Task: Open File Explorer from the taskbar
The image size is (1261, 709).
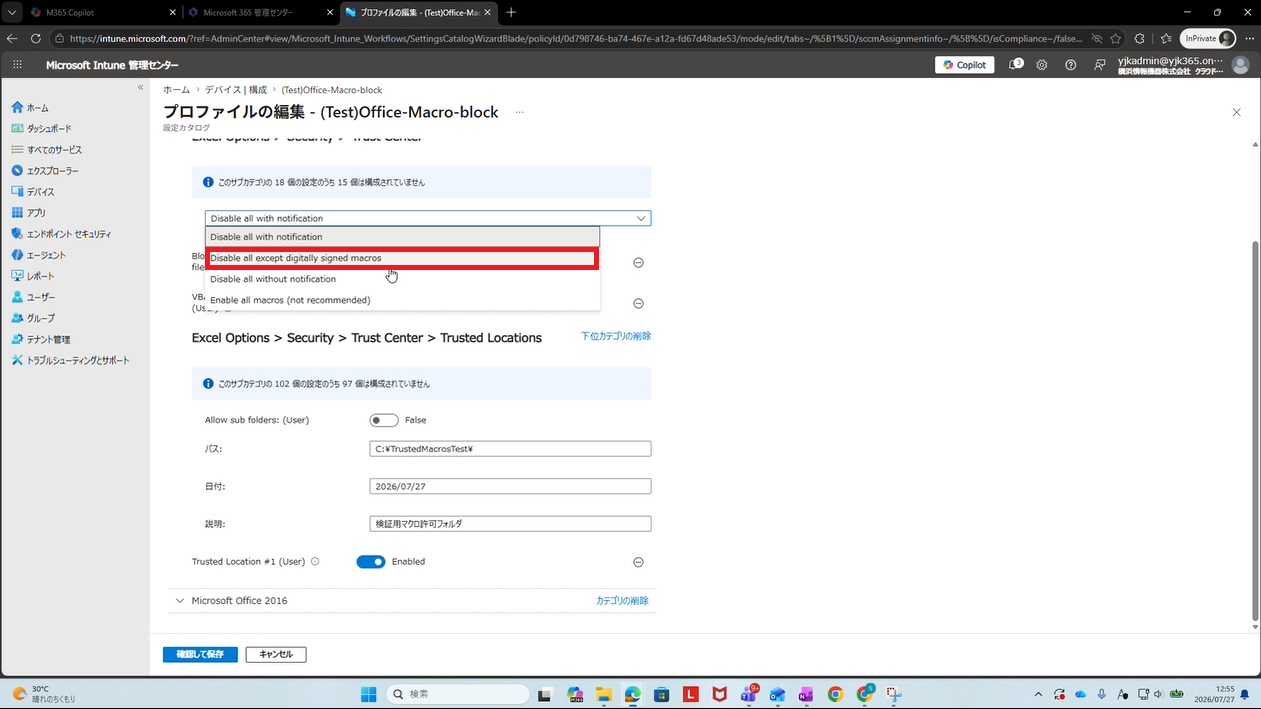Action: click(x=604, y=694)
